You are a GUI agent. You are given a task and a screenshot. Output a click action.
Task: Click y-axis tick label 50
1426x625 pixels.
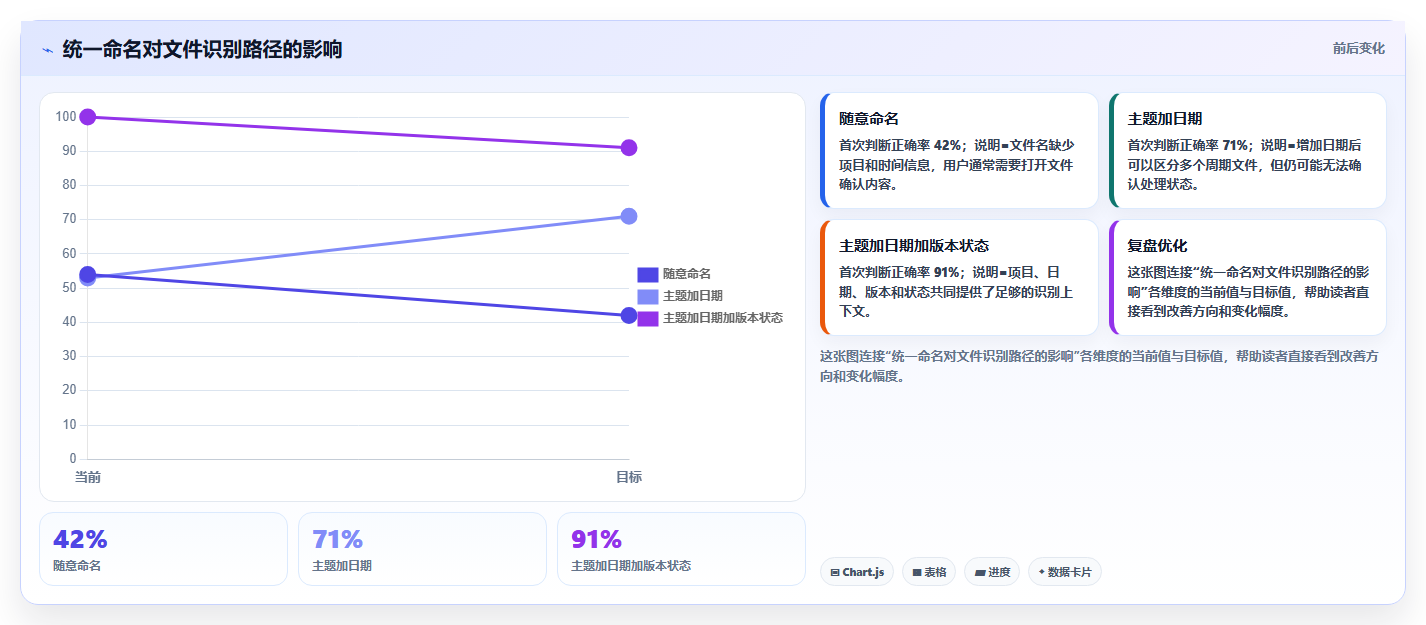69,288
